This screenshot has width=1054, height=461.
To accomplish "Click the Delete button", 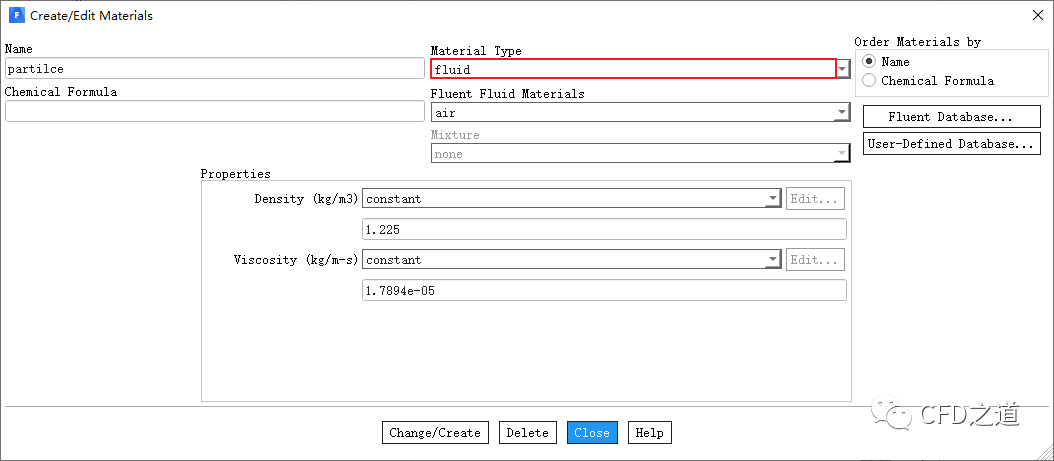I will point(527,433).
